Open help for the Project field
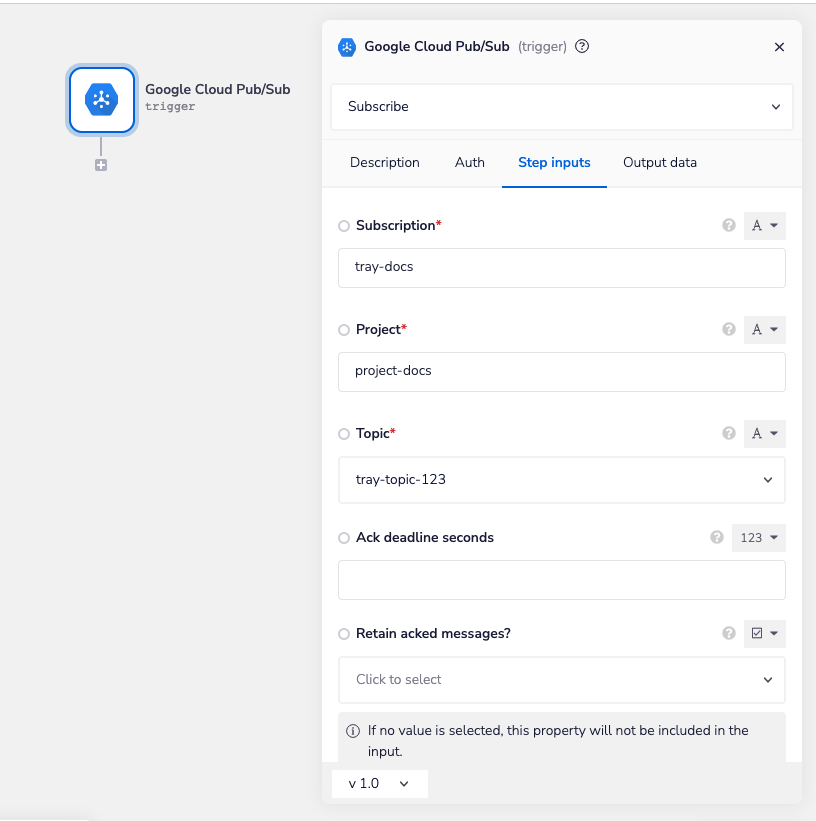 click(729, 329)
